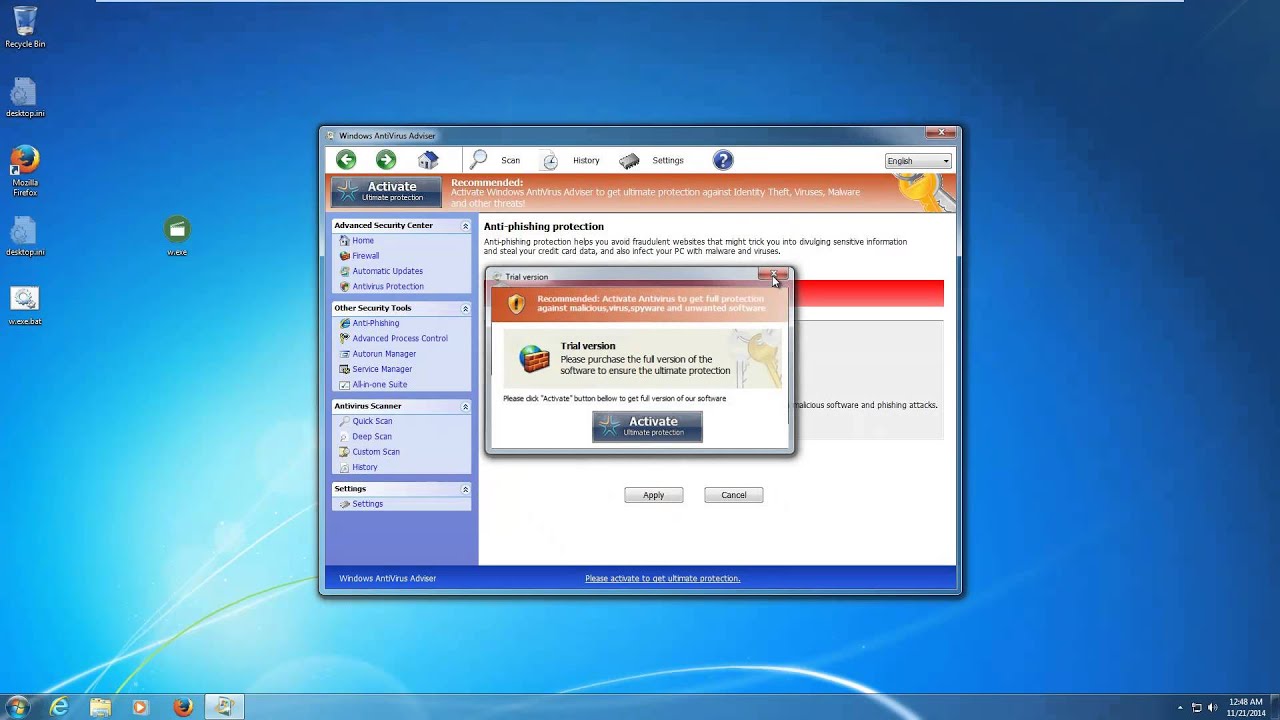Click the Automatic Updates sidebar icon
Screen dimensions: 1280x720
tap(345, 271)
